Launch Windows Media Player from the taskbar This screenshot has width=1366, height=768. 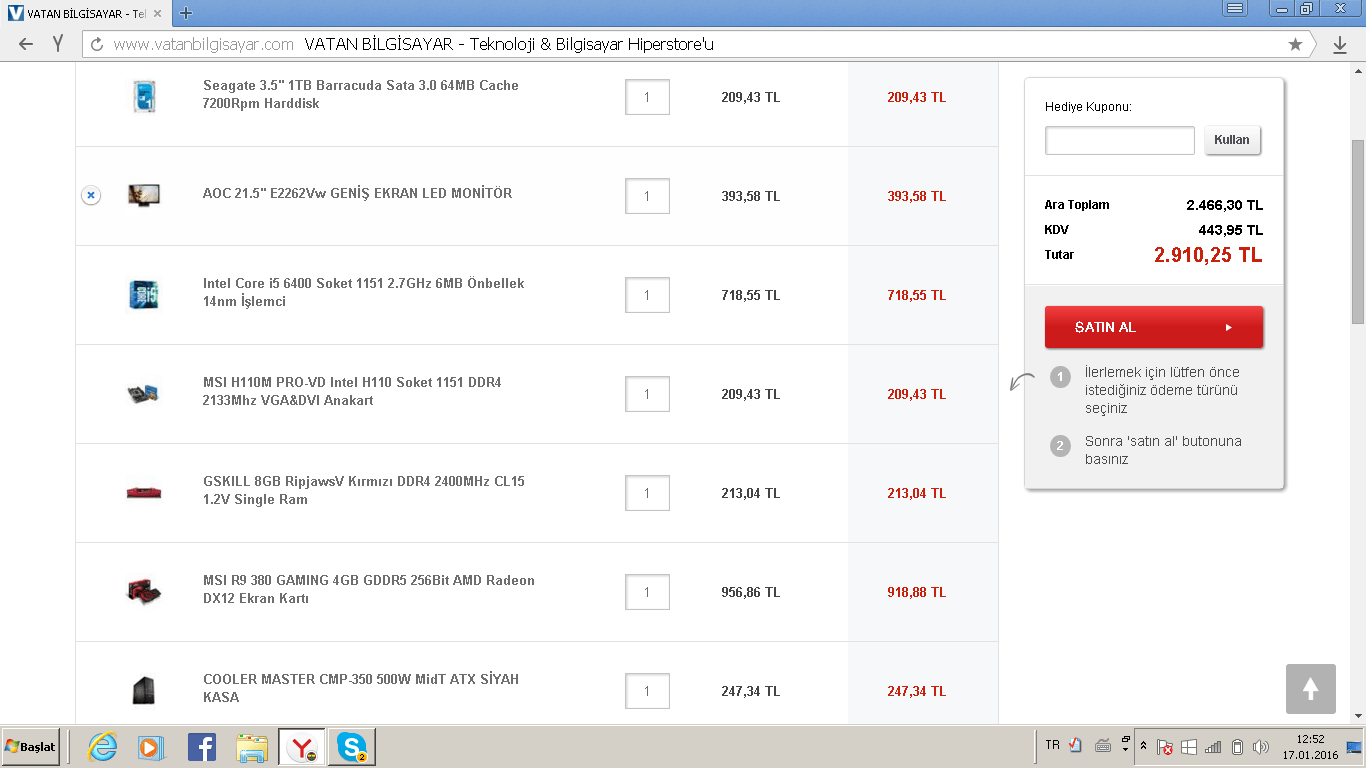(x=150, y=747)
